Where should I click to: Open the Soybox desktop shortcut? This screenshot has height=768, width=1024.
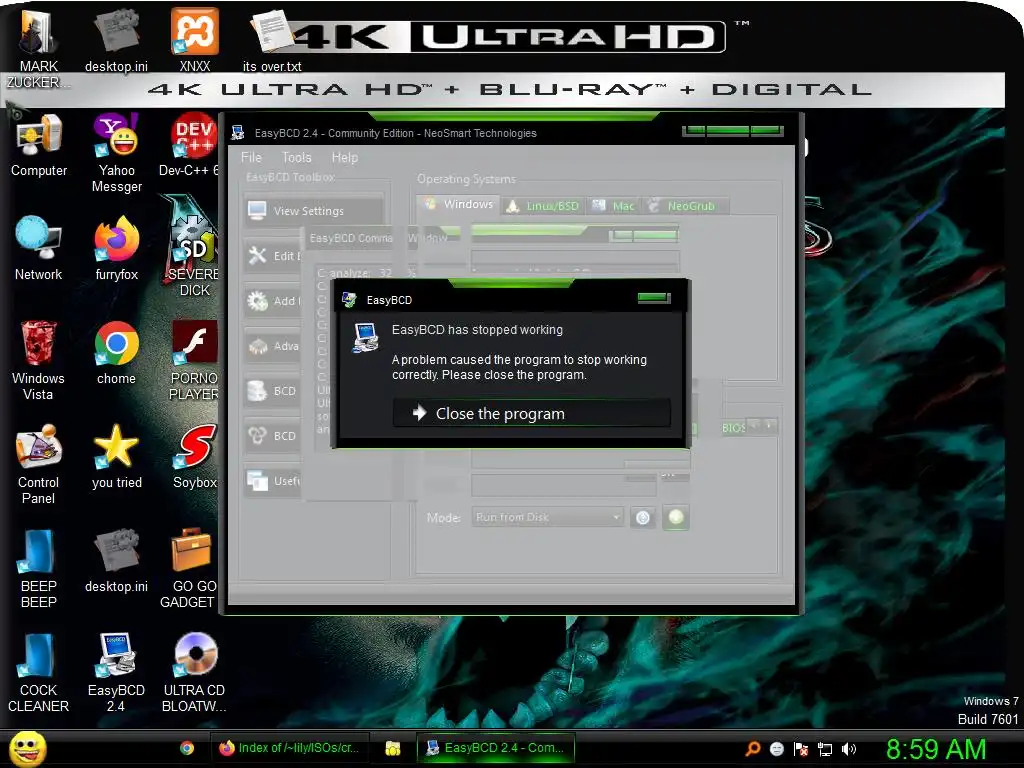click(194, 456)
